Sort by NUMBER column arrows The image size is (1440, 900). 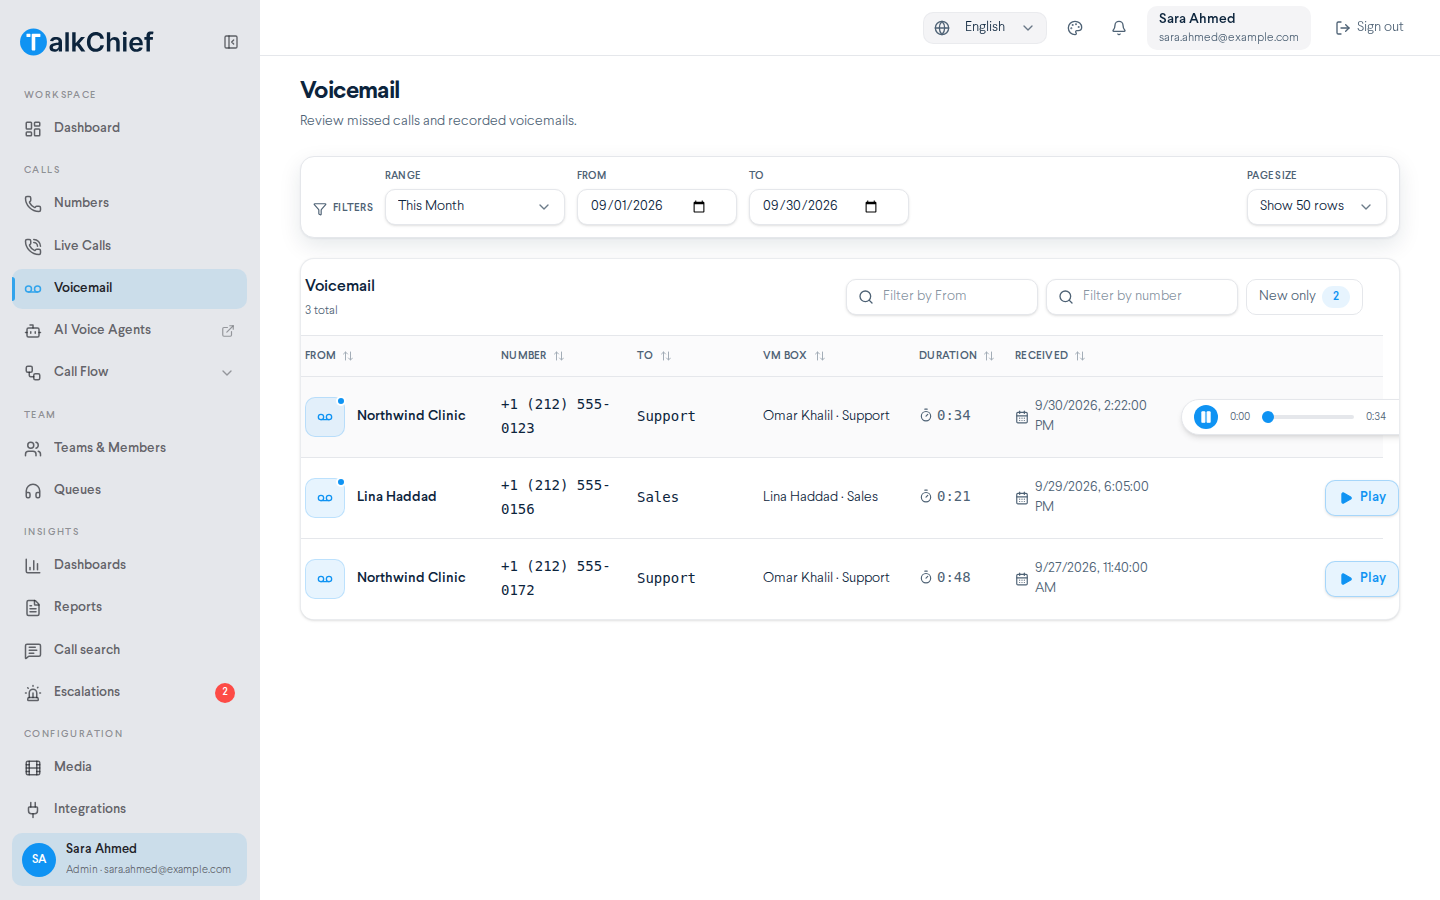click(x=559, y=356)
